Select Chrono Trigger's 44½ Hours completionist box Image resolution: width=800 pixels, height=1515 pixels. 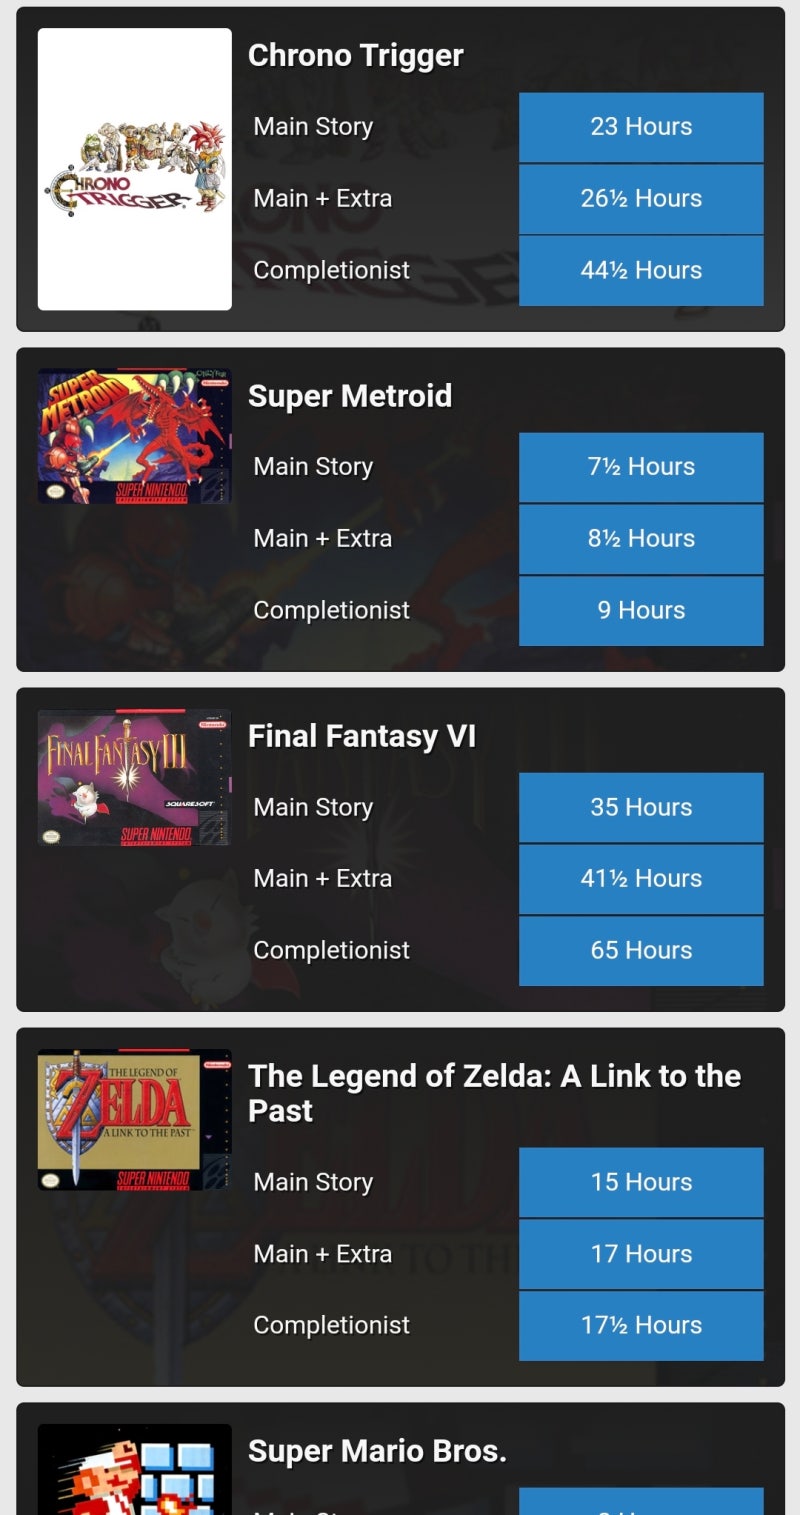(641, 270)
